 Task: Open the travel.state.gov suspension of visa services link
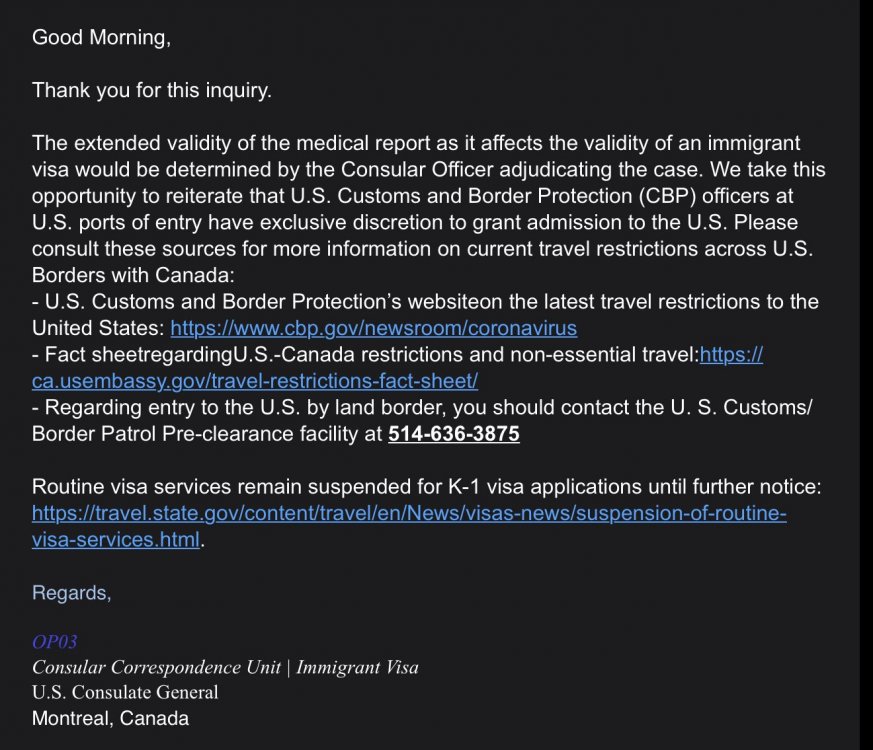point(409,514)
